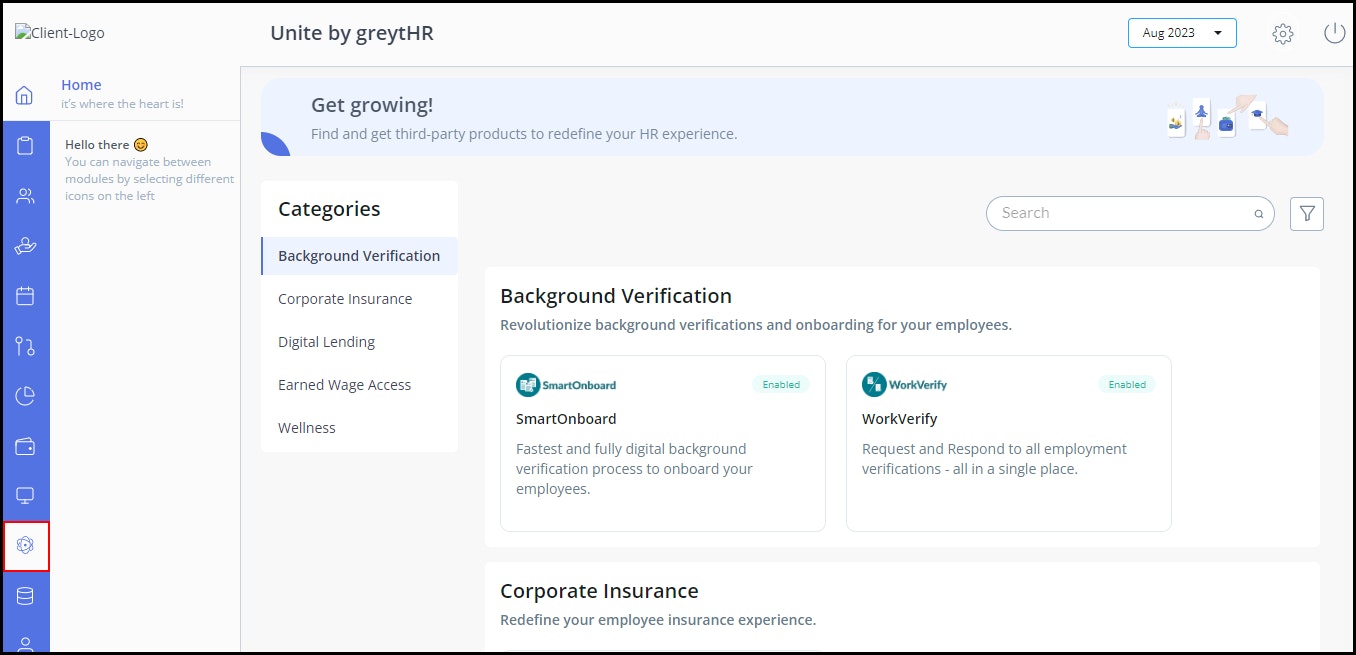This screenshot has width=1356, height=655.
Task: Open the database stack sidebar icon
Action: [x=25, y=596]
